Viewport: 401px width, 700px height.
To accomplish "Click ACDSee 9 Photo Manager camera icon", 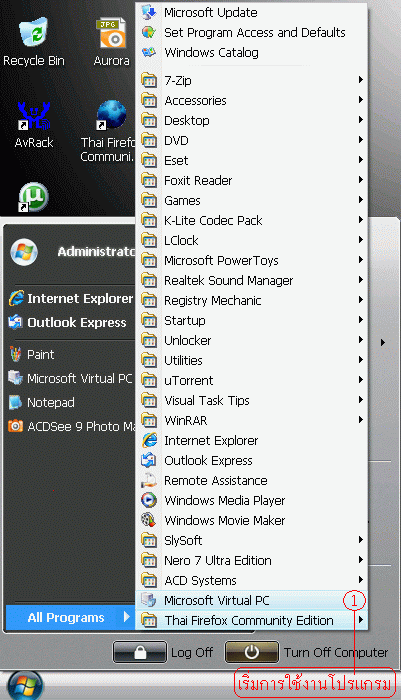I will click(x=16, y=426).
